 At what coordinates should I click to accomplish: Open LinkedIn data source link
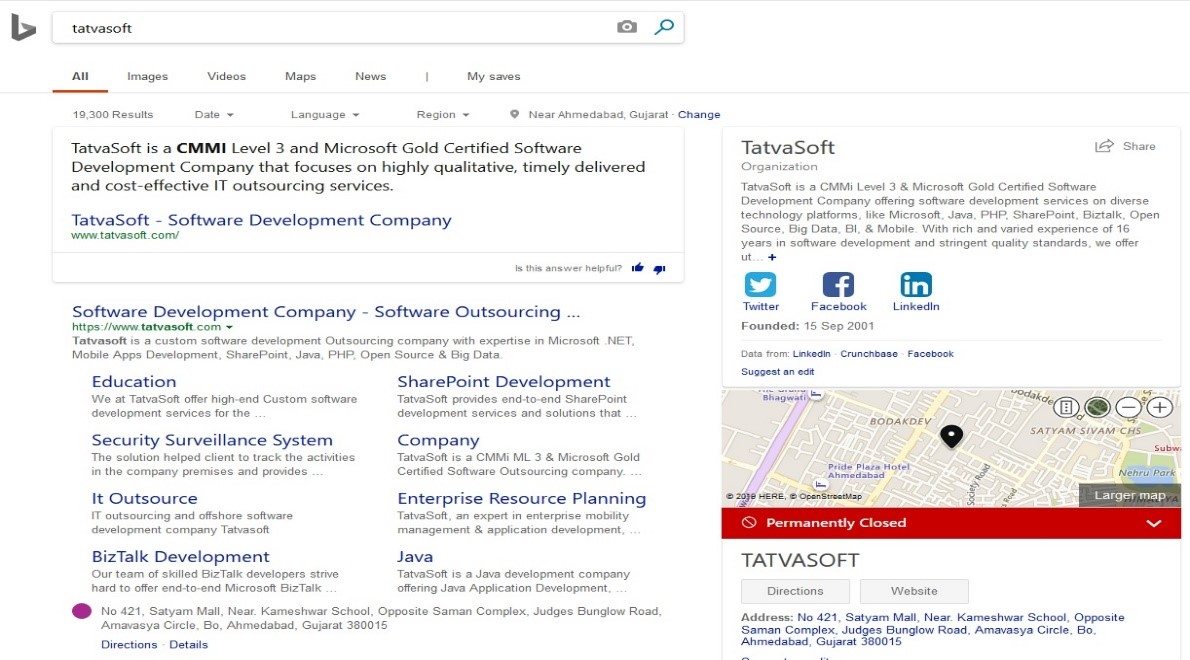[811, 354]
